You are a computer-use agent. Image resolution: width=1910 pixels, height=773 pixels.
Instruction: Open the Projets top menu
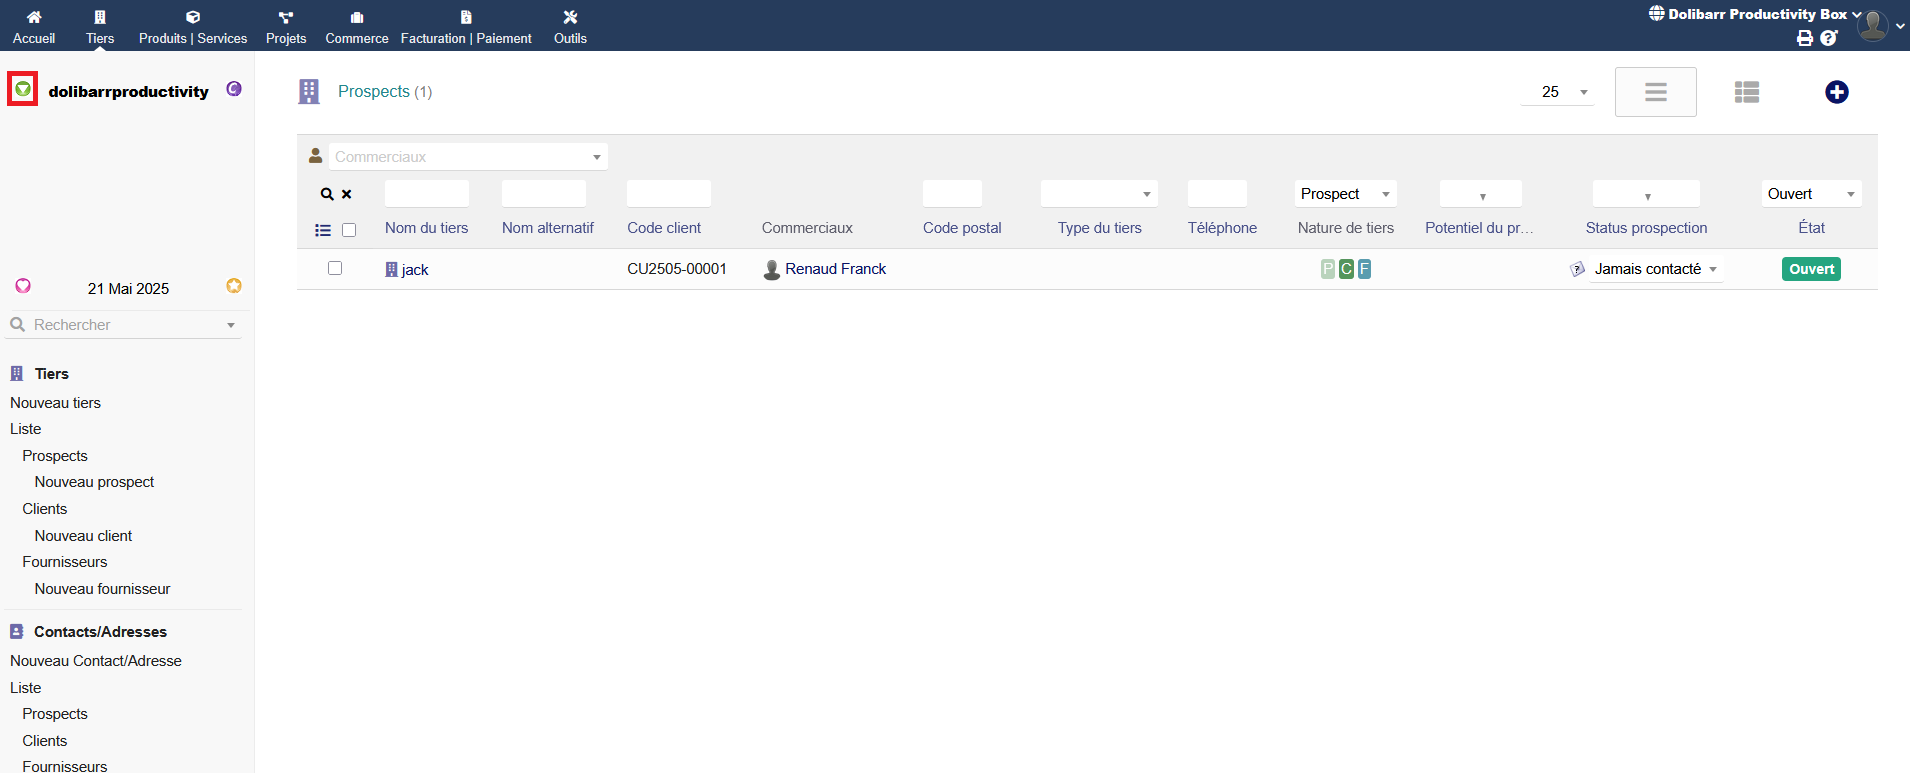[x=286, y=27]
